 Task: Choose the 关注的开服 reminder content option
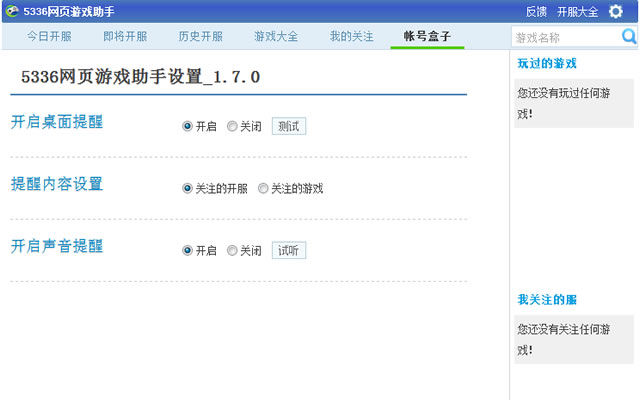(187, 188)
